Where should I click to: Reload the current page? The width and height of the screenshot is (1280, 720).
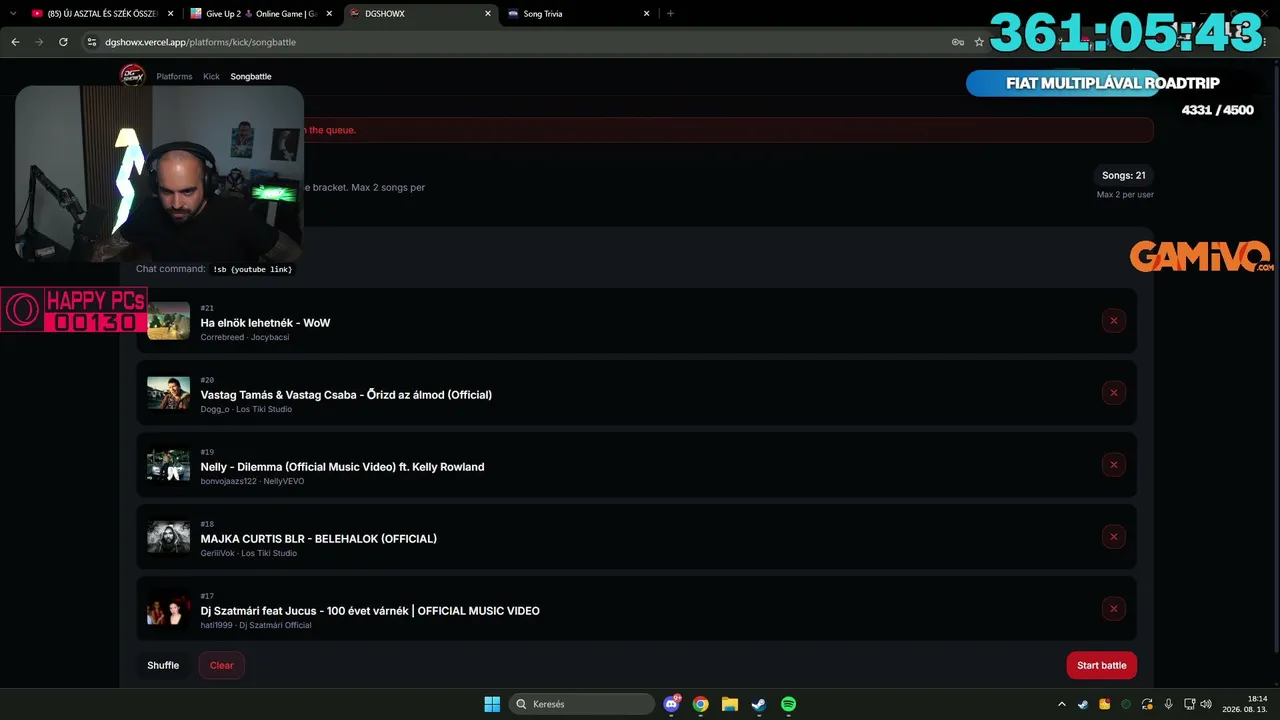pyautogui.click(x=63, y=42)
